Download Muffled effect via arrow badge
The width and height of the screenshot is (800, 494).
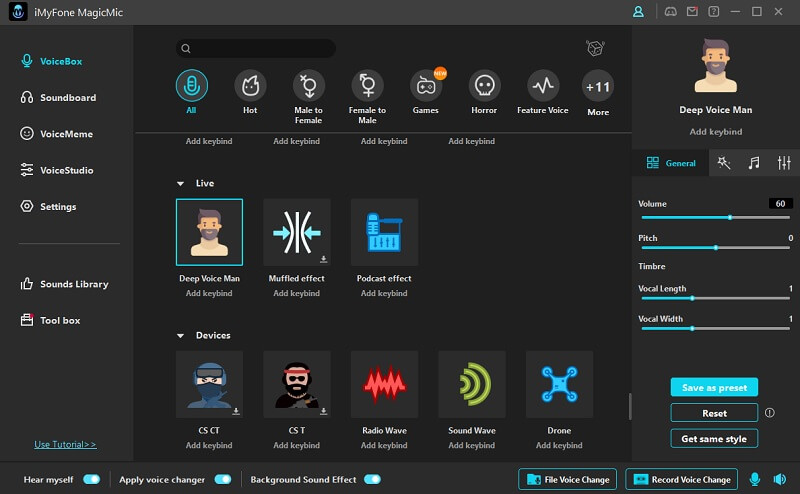[323, 259]
